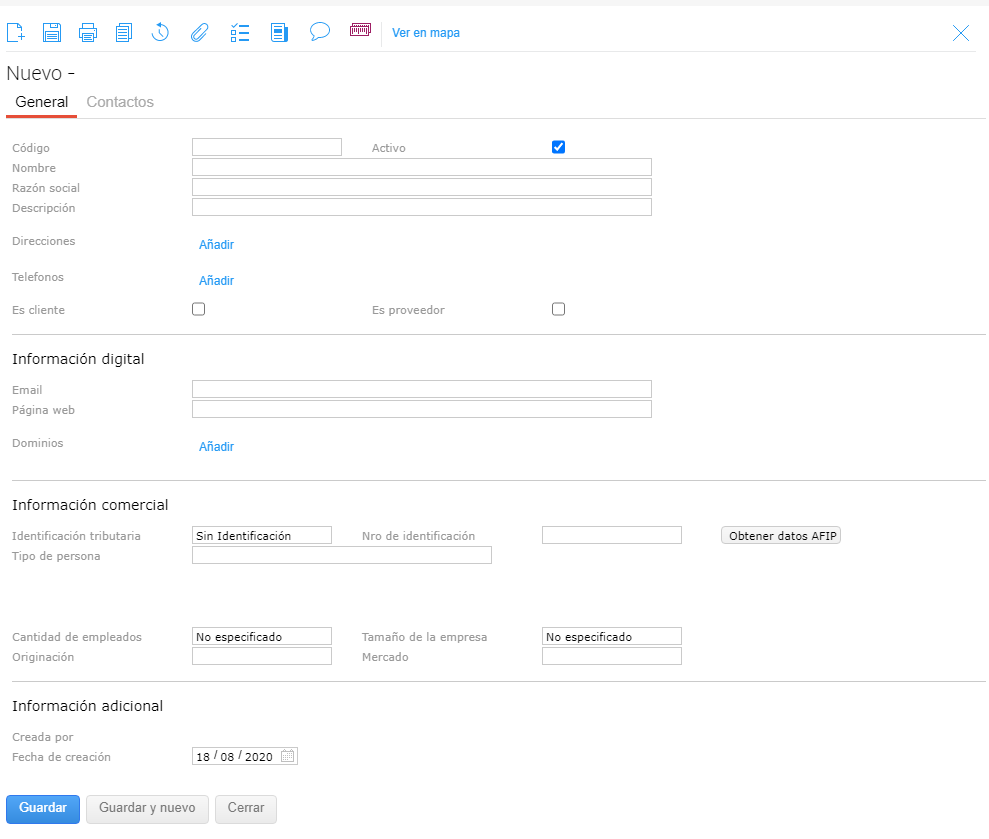The image size is (989, 839).
Task: Click the new document icon
Action: (x=16, y=33)
